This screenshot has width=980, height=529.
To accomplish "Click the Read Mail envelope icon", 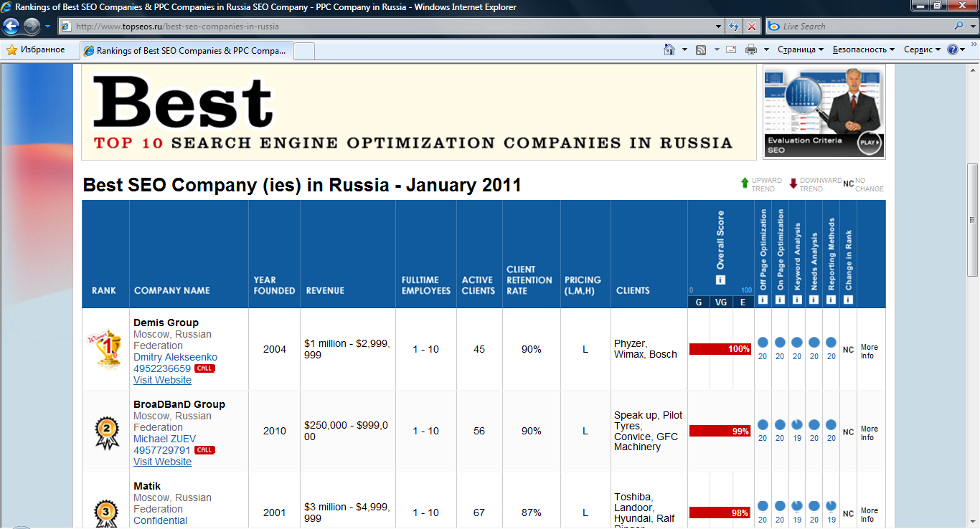I will click(731, 49).
